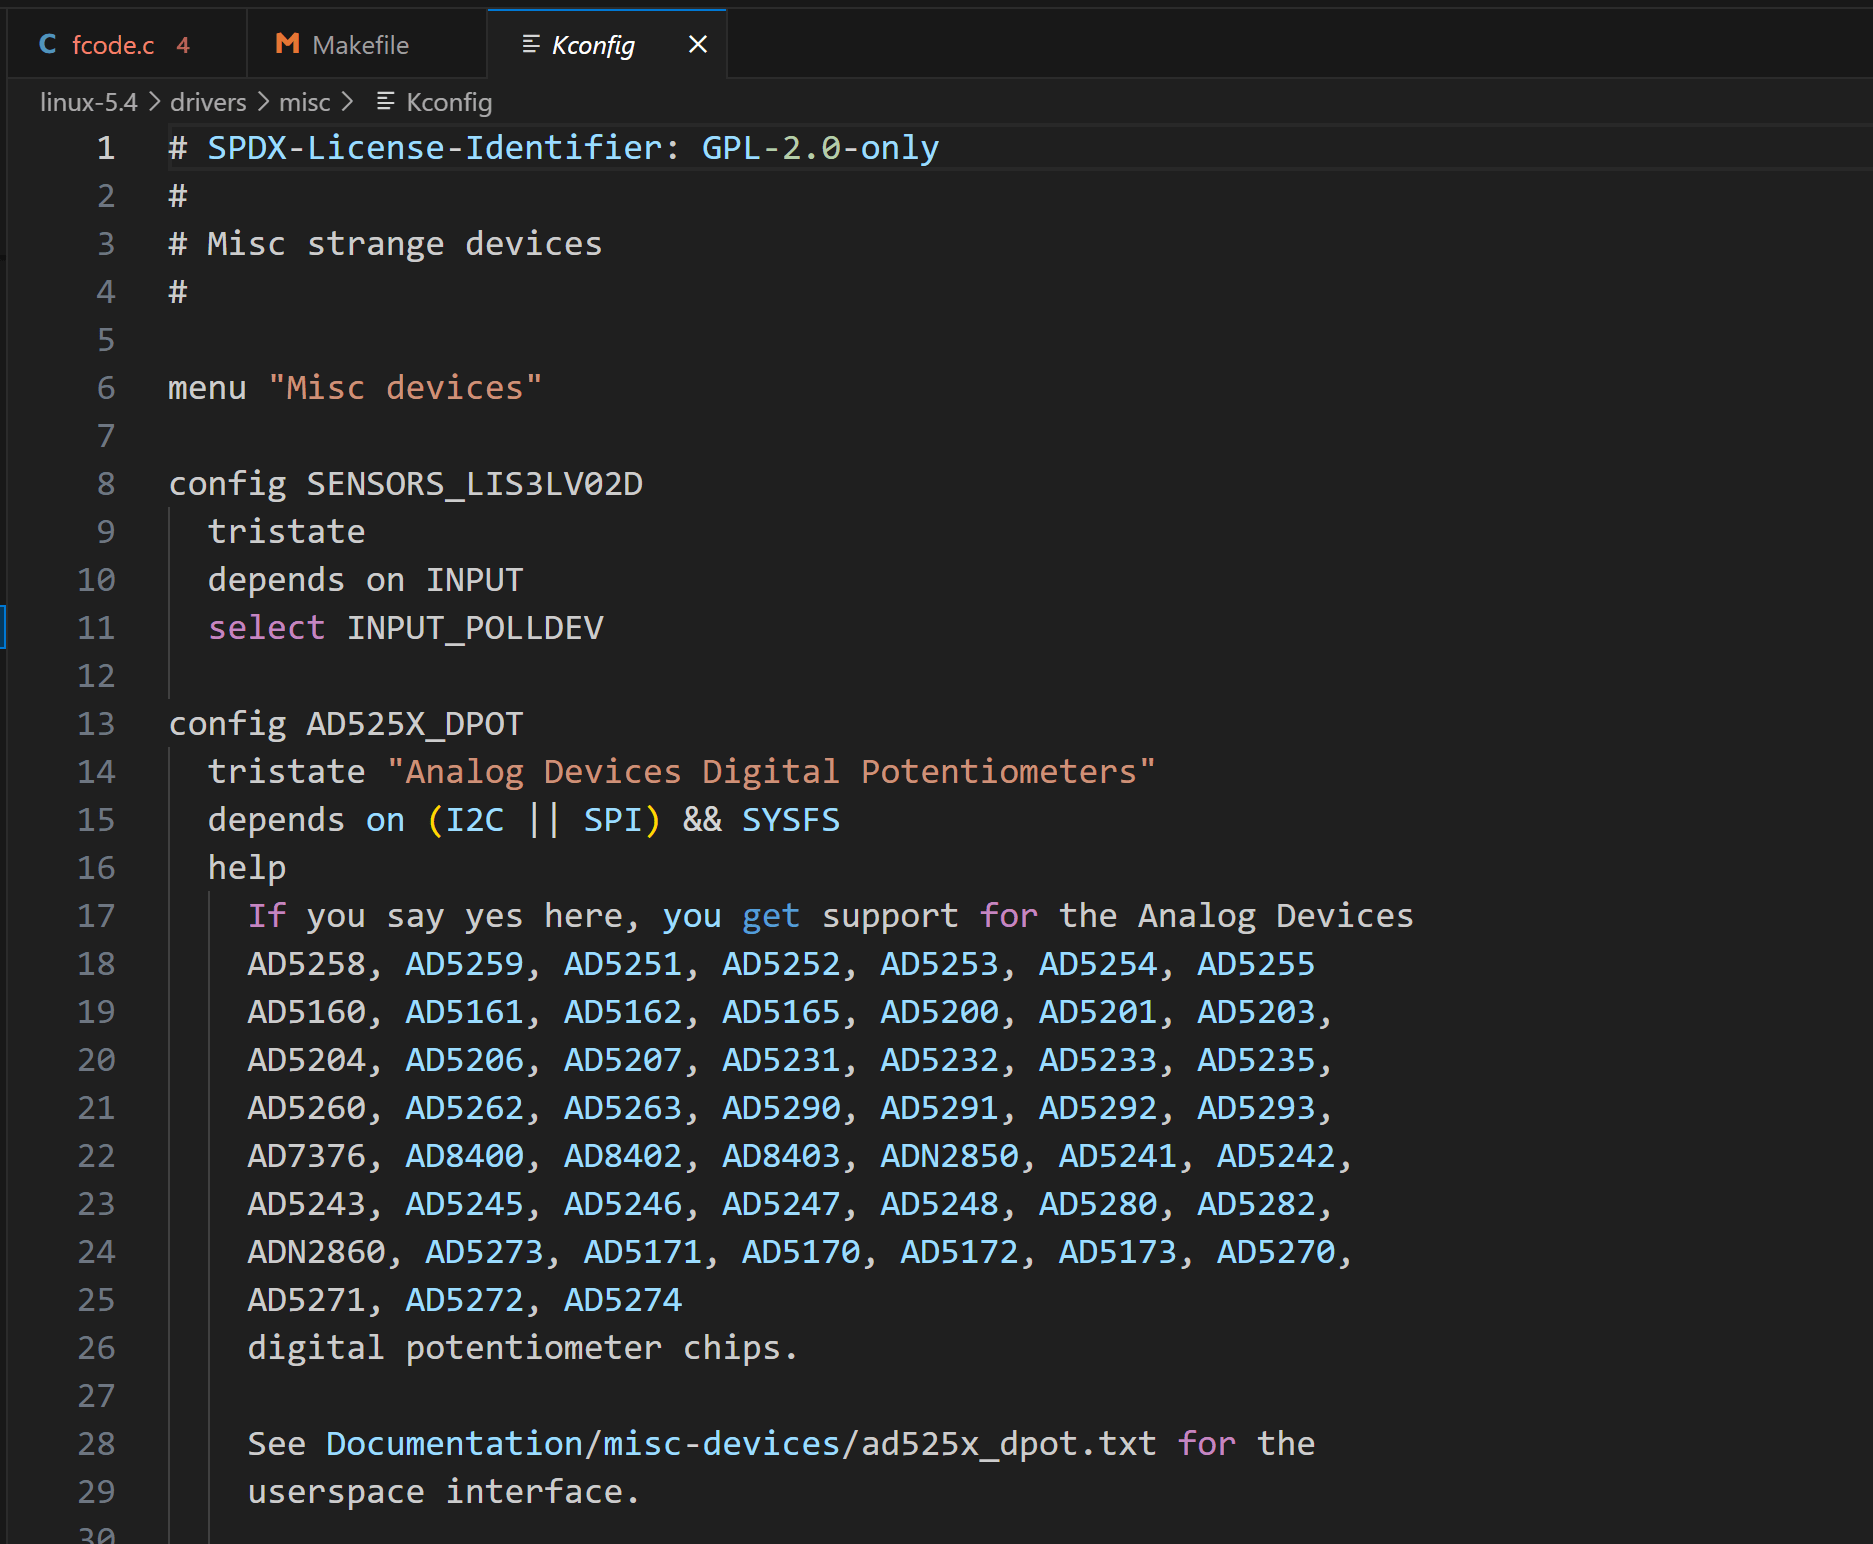This screenshot has height=1544, width=1873.
Task: Click the Makefile M icon
Action: click(x=288, y=44)
